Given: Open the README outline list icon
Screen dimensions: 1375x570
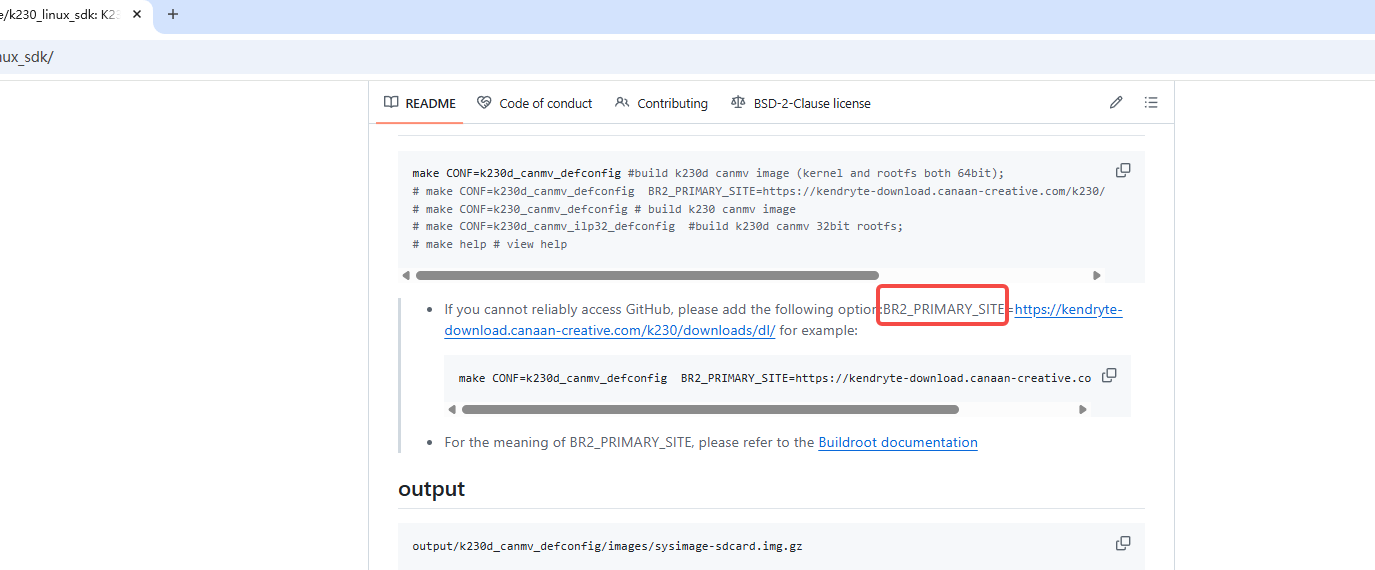Looking at the screenshot, I should (1151, 103).
